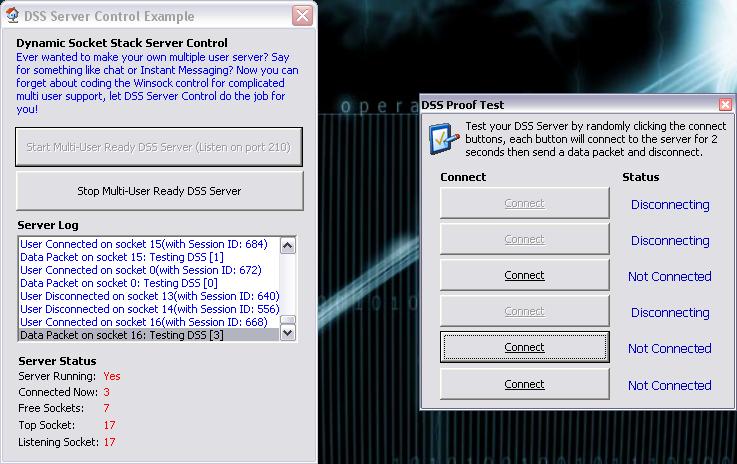Select 'User Disconnected on socket 13' log entry
Image resolution: width=737 pixels, height=464 pixels.
tap(149, 296)
